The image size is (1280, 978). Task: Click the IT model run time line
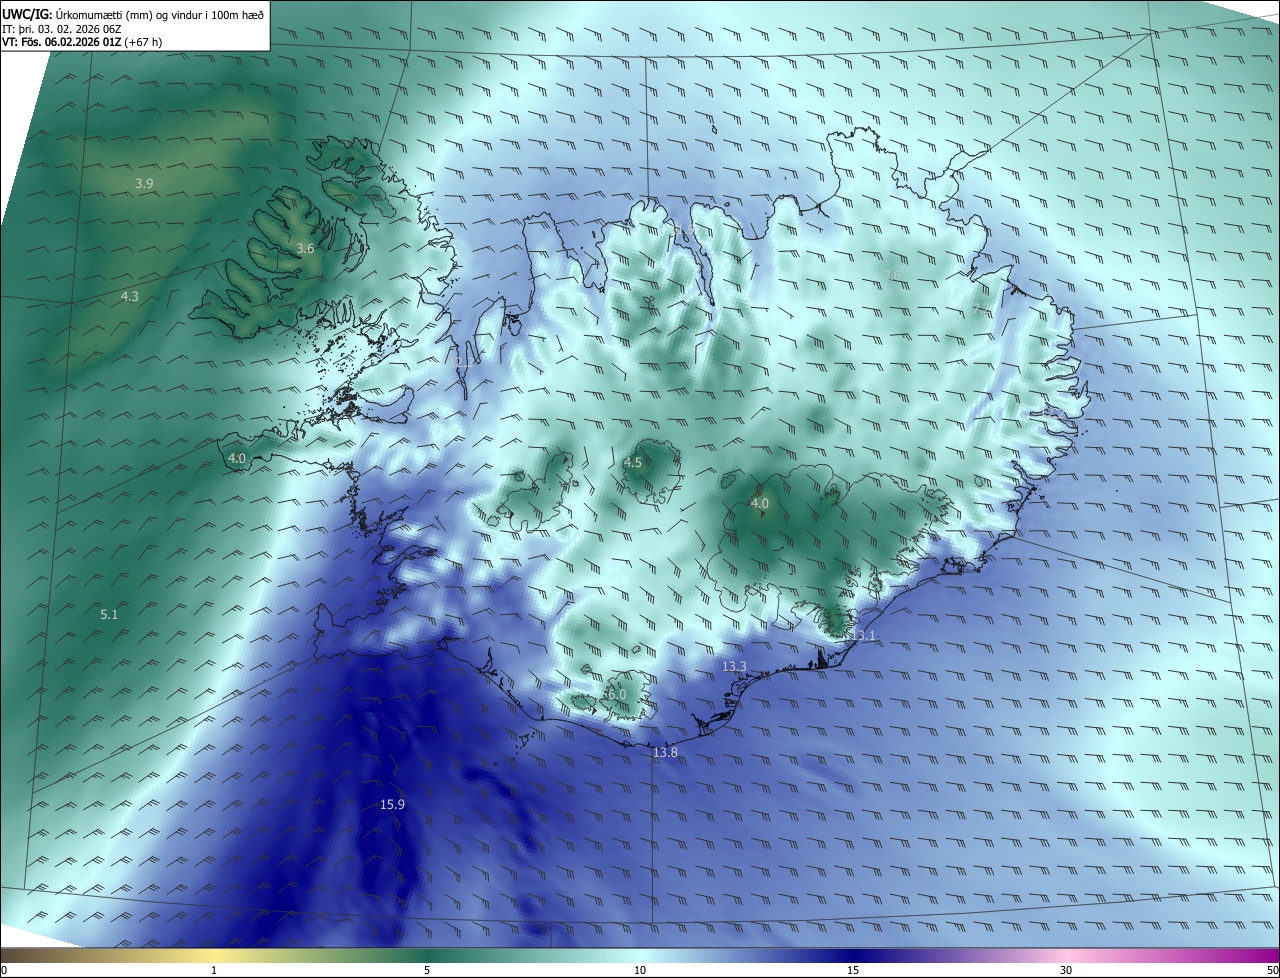[62, 28]
